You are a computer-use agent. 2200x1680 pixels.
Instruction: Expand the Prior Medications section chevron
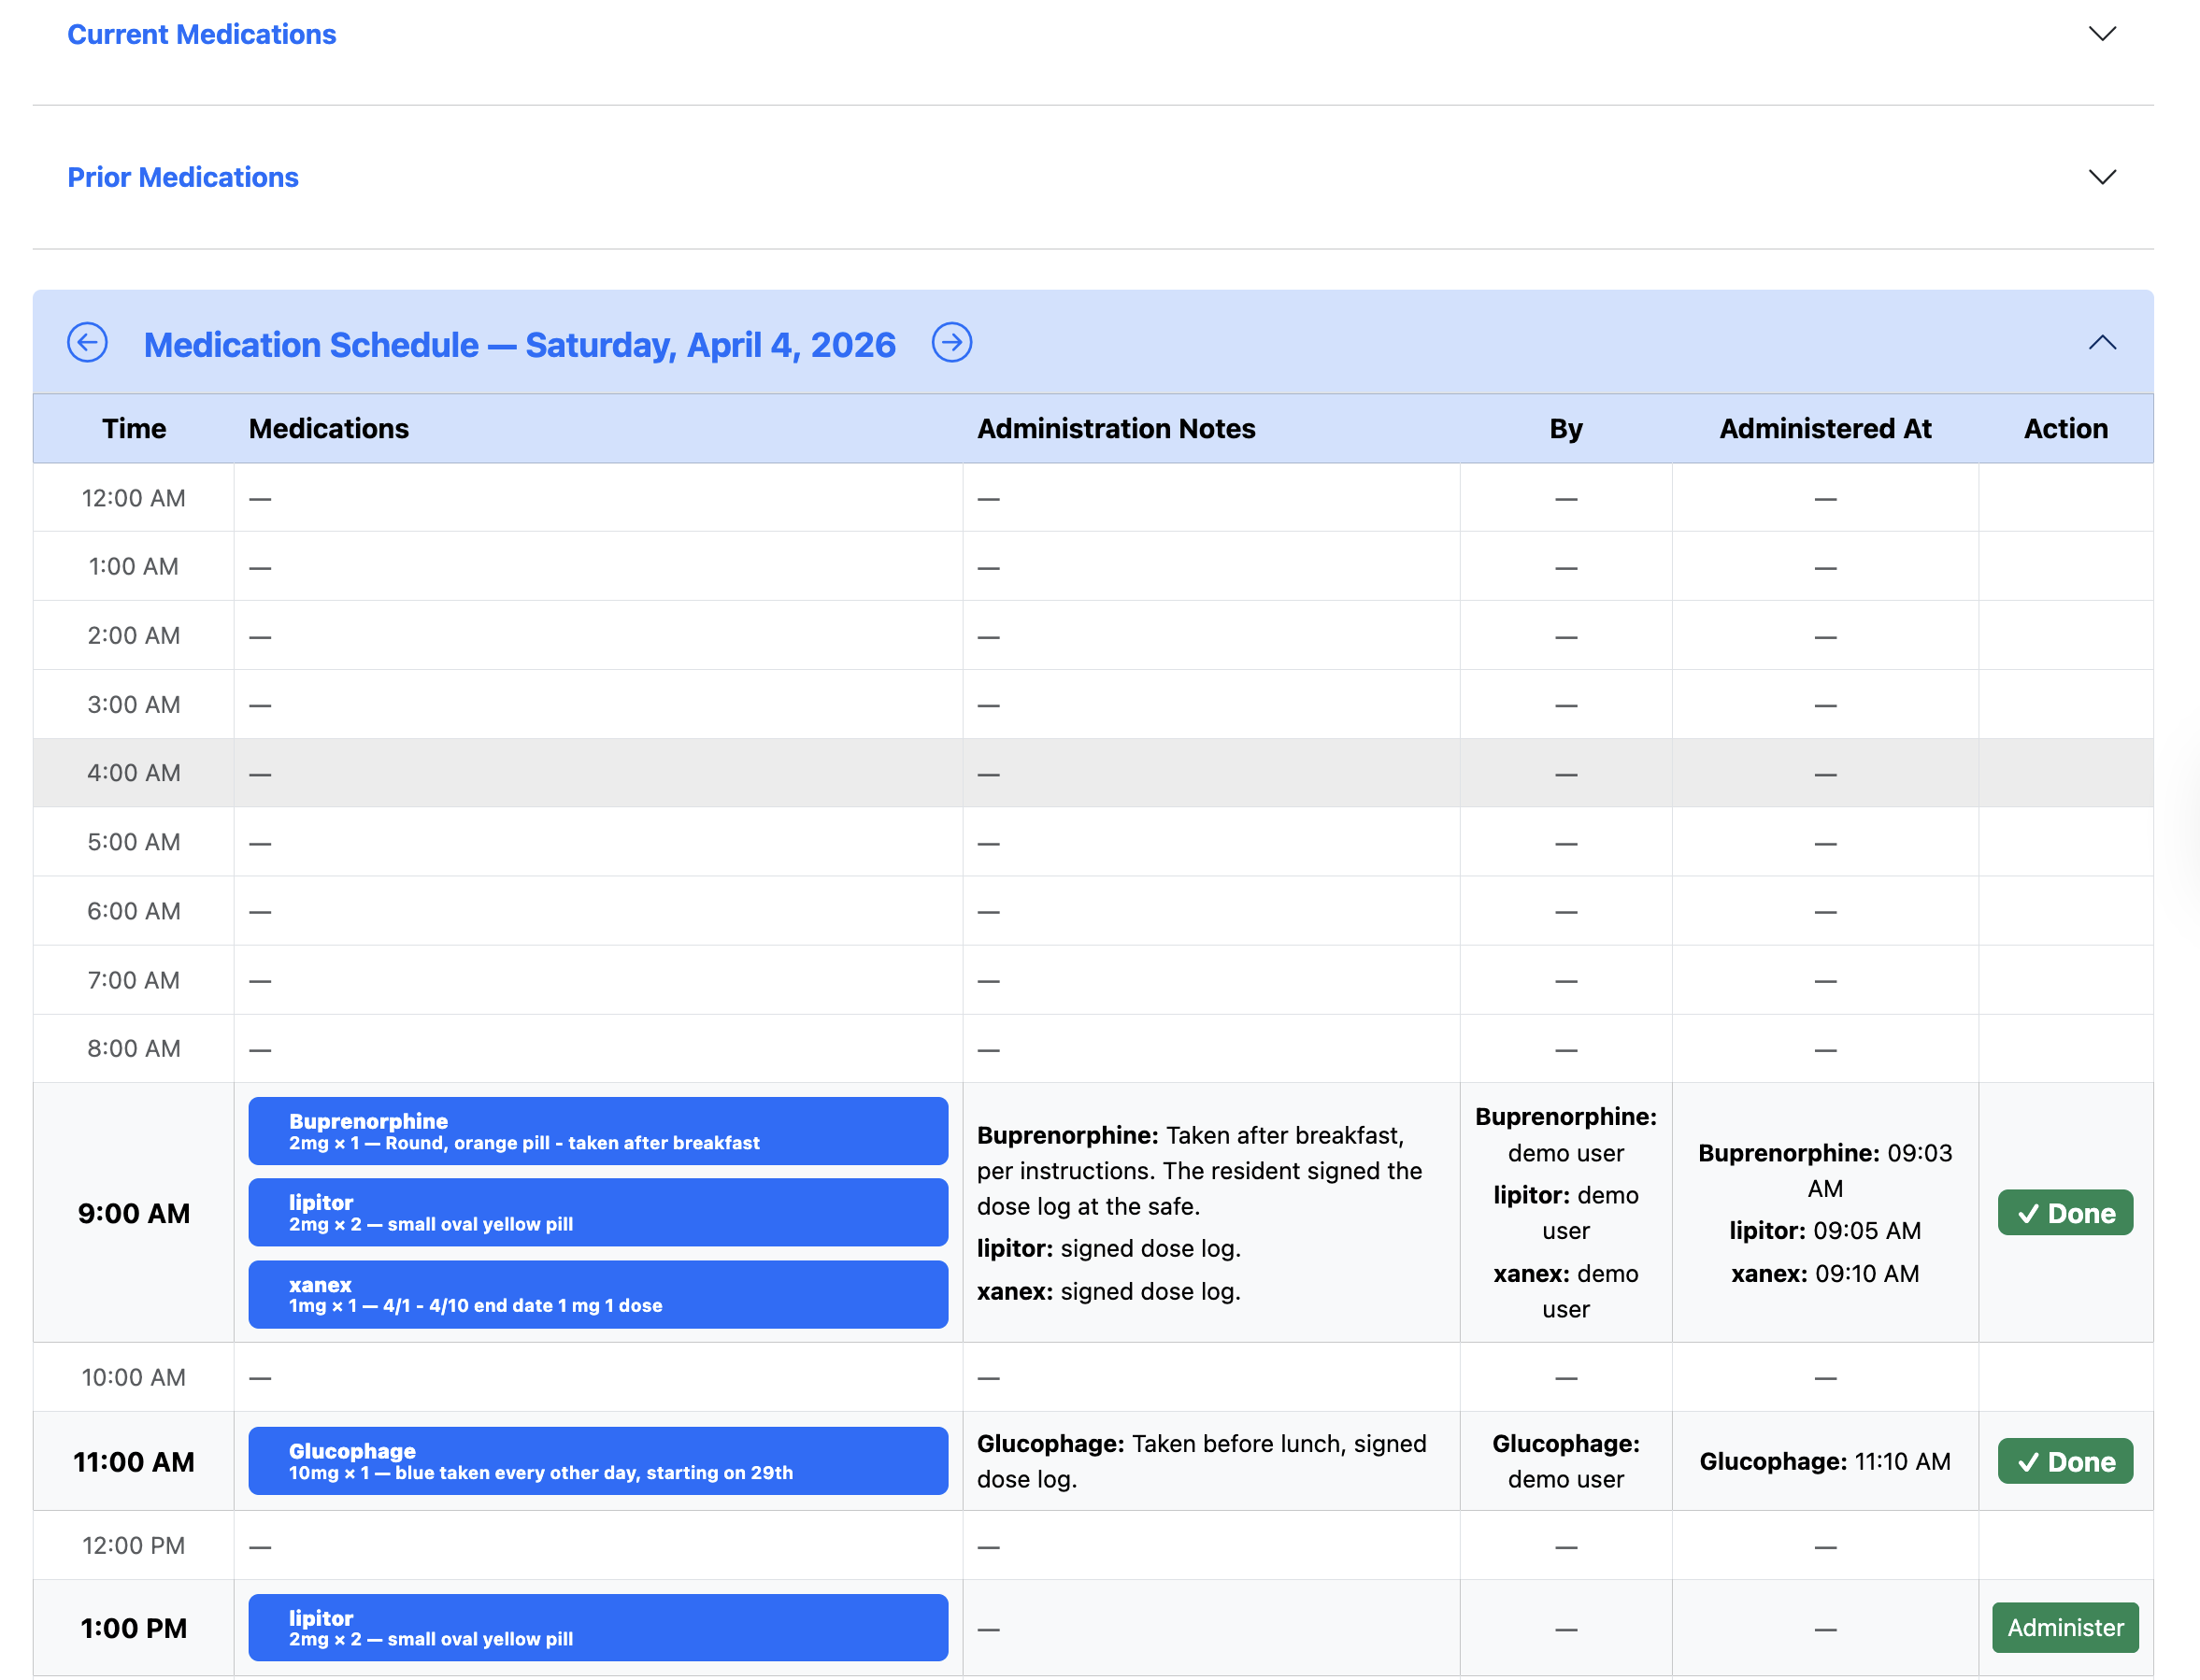pyautogui.click(x=2102, y=177)
